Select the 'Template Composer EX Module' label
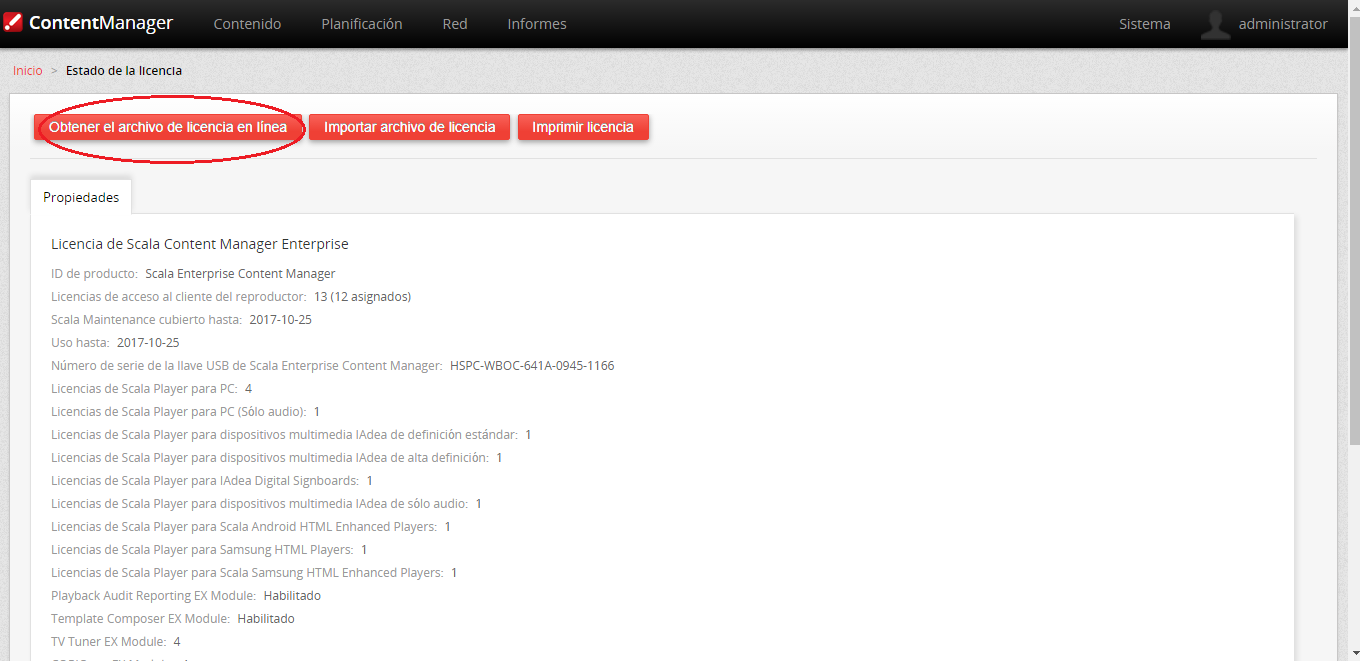The width and height of the screenshot is (1360, 661). click(140, 619)
